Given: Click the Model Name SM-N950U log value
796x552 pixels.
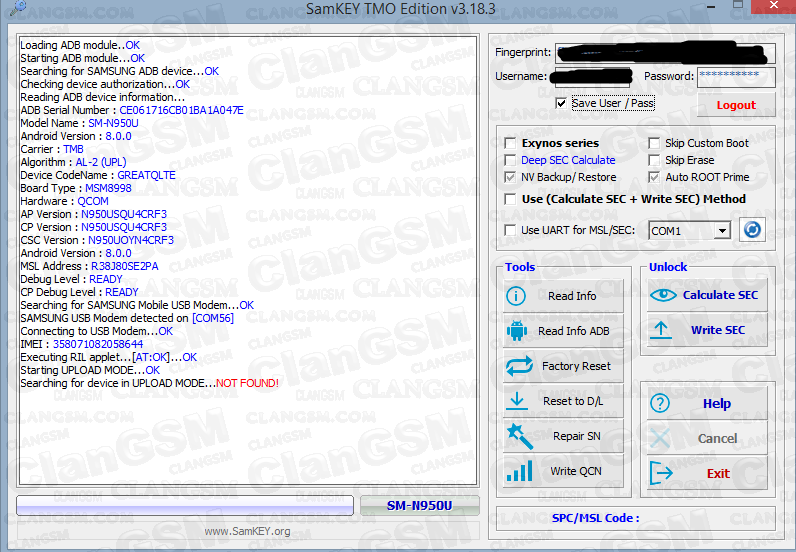Looking at the screenshot, I should point(113,123).
